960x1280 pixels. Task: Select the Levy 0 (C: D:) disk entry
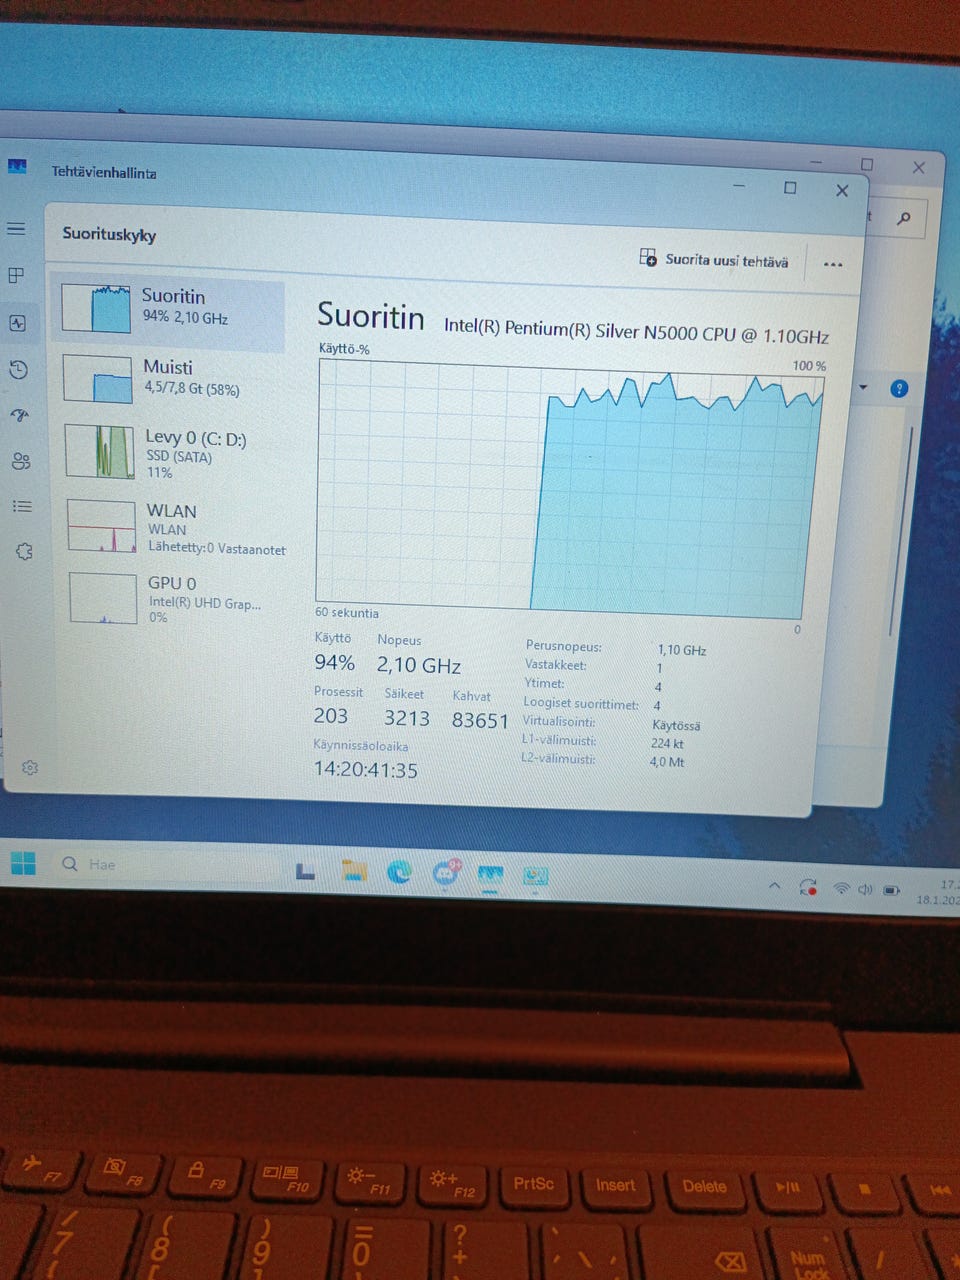[x=172, y=452]
